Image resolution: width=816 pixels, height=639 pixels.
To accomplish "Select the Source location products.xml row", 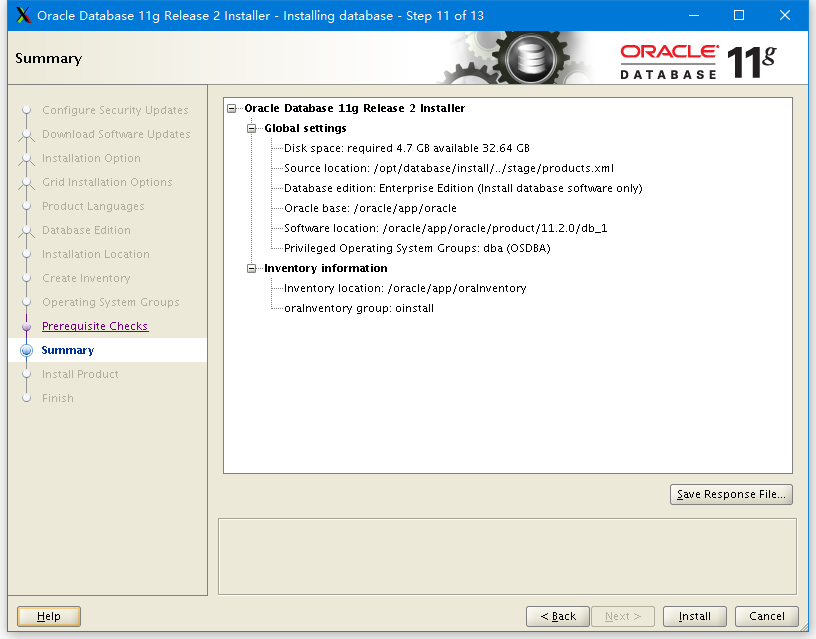I will click(449, 168).
